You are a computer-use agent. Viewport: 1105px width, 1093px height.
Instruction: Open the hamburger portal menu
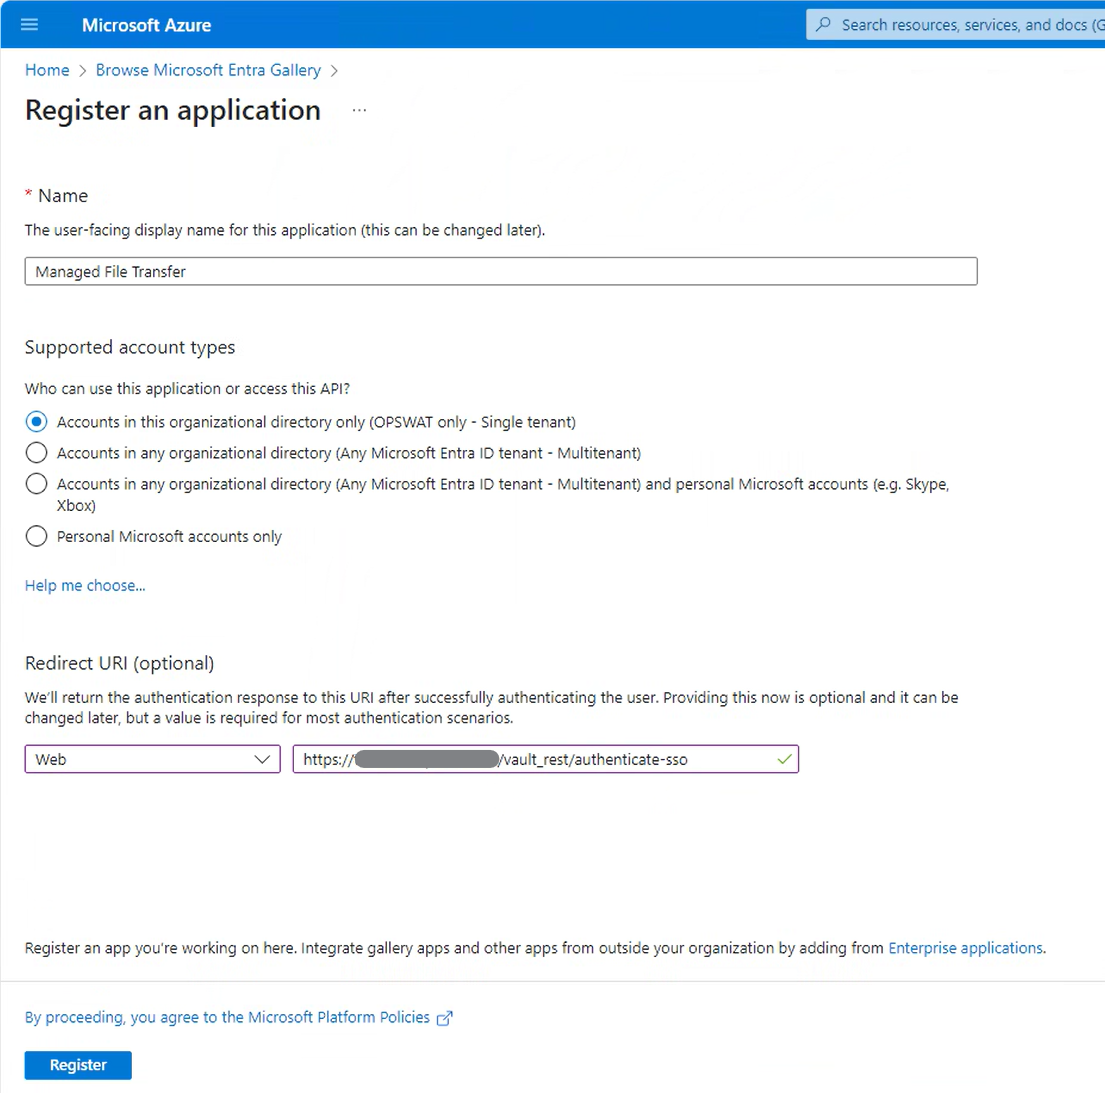[x=30, y=25]
